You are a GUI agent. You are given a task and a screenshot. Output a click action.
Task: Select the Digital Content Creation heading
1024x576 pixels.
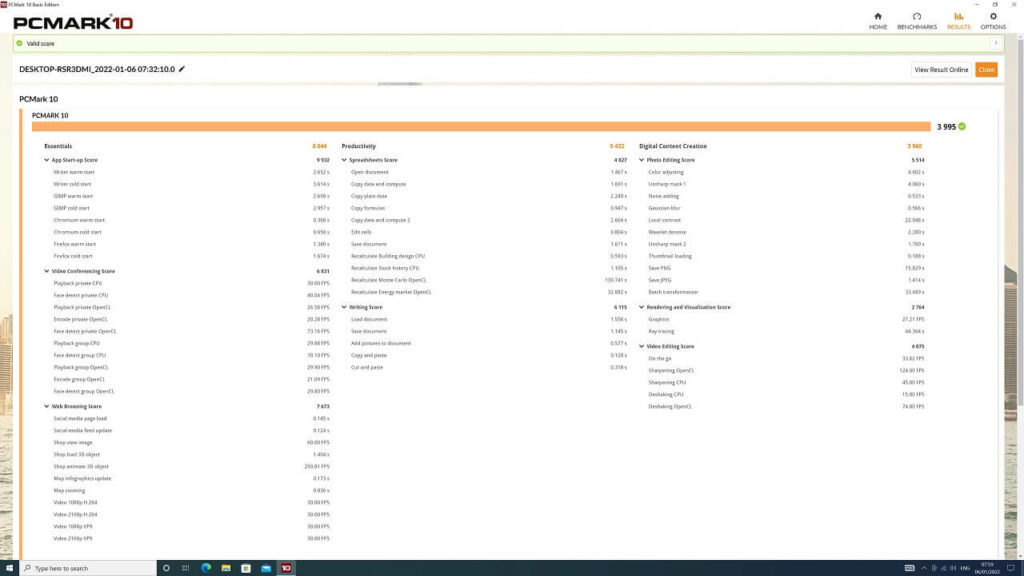point(673,146)
